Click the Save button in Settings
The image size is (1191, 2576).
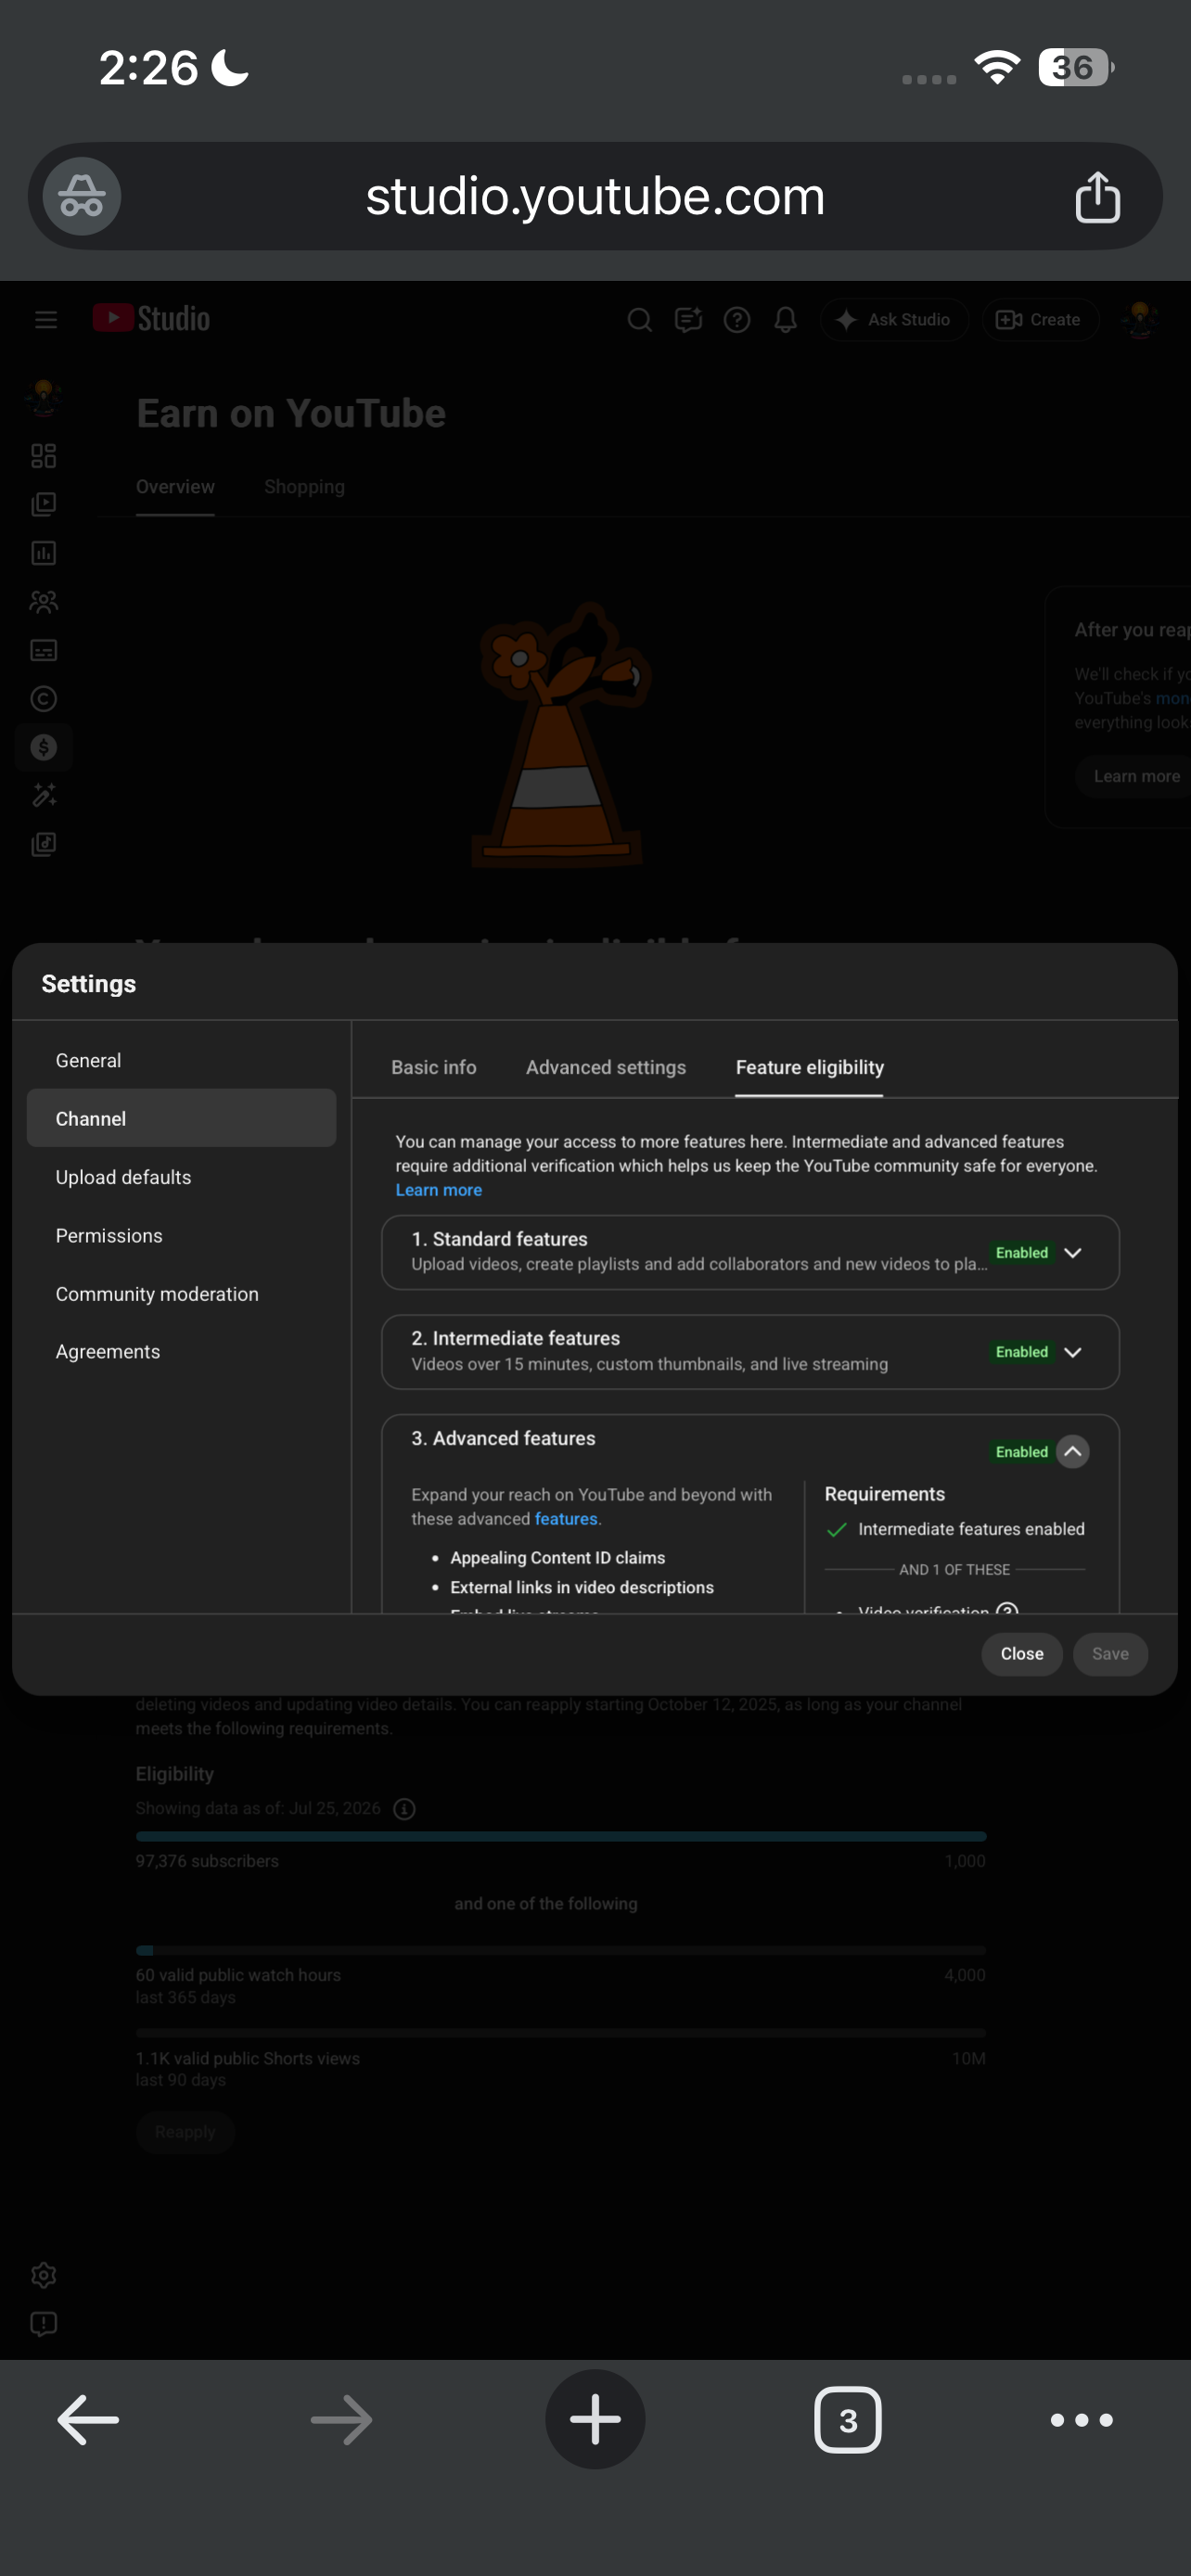pyautogui.click(x=1110, y=1654)
